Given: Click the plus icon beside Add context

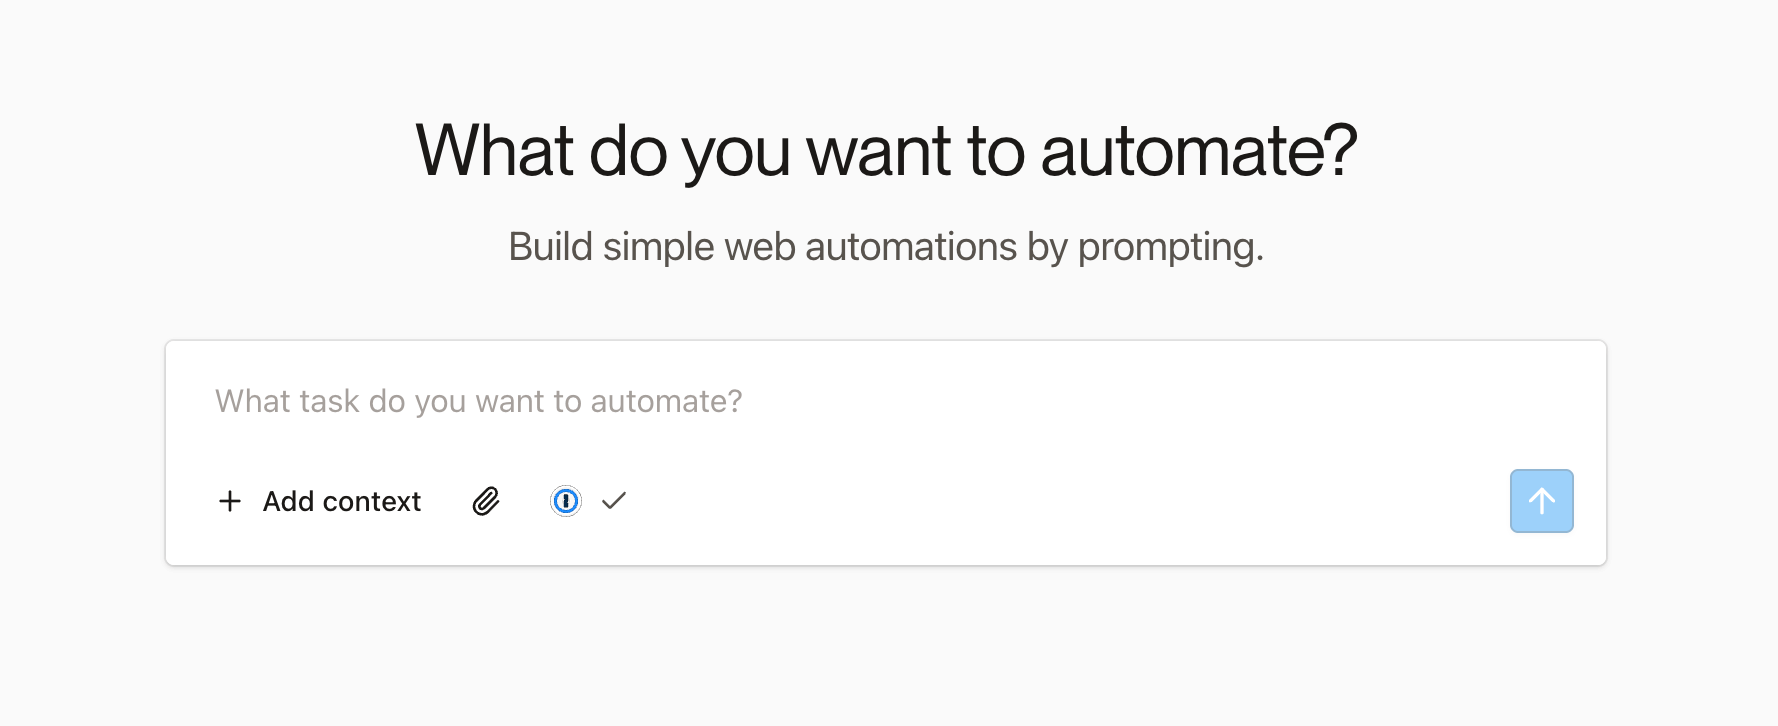Looking at the screenshot, I should 230,501.
